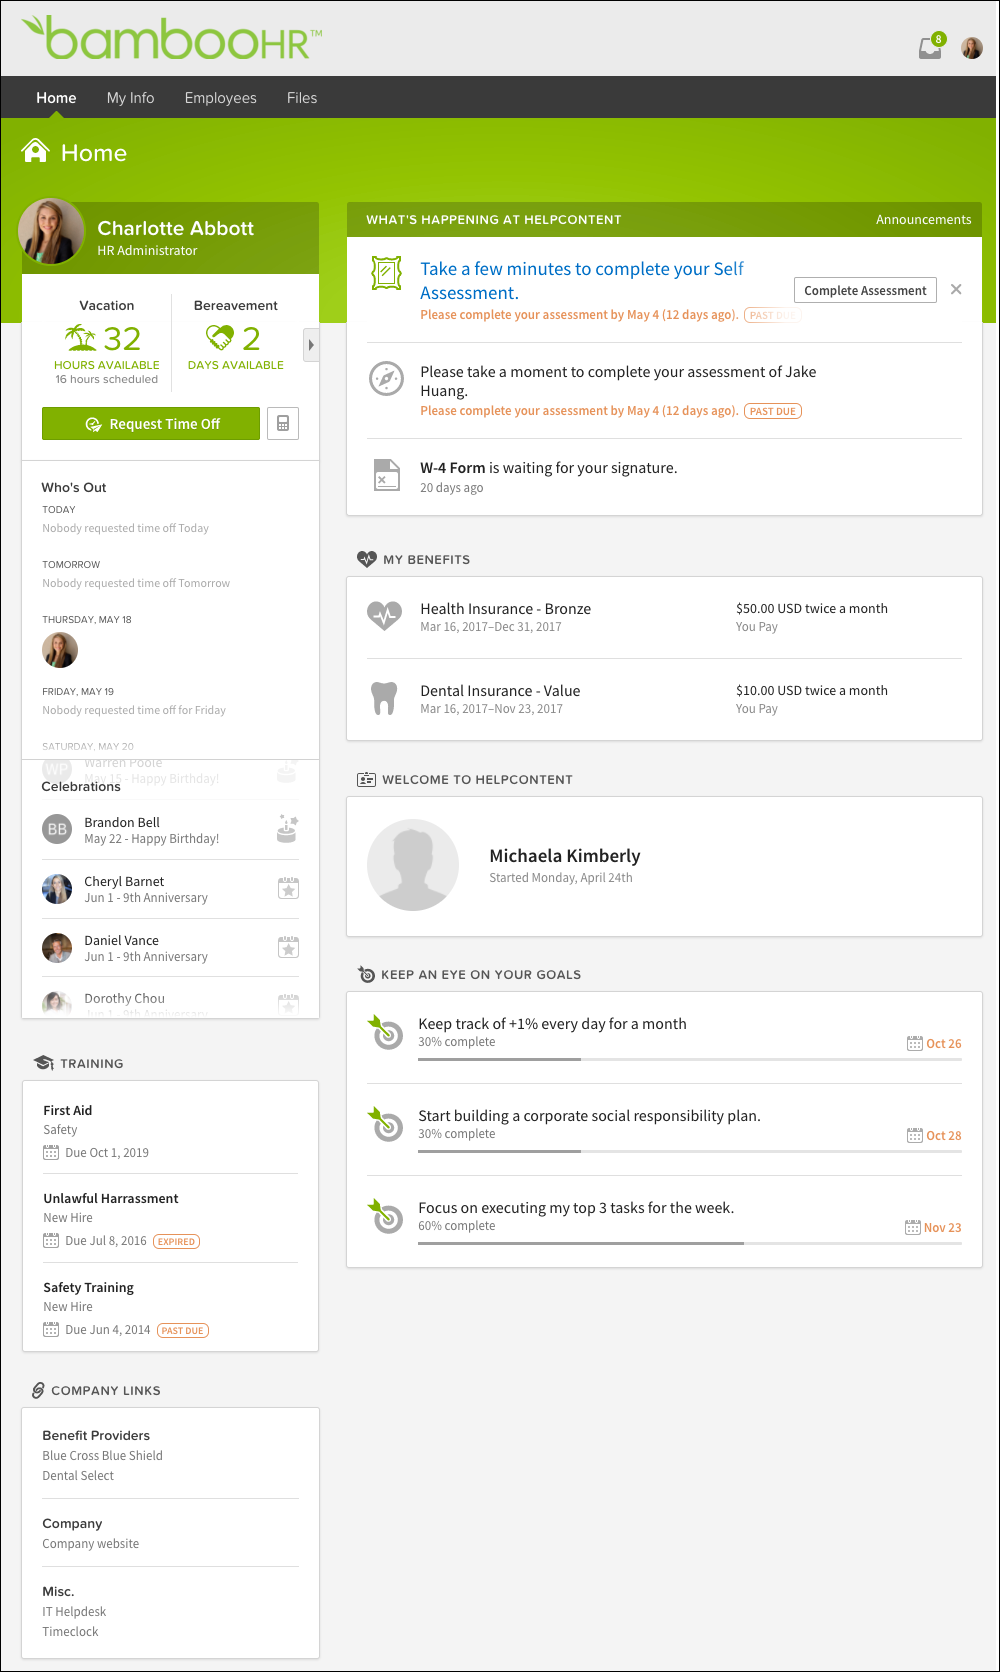Open the notifications bell

point(929,46)
